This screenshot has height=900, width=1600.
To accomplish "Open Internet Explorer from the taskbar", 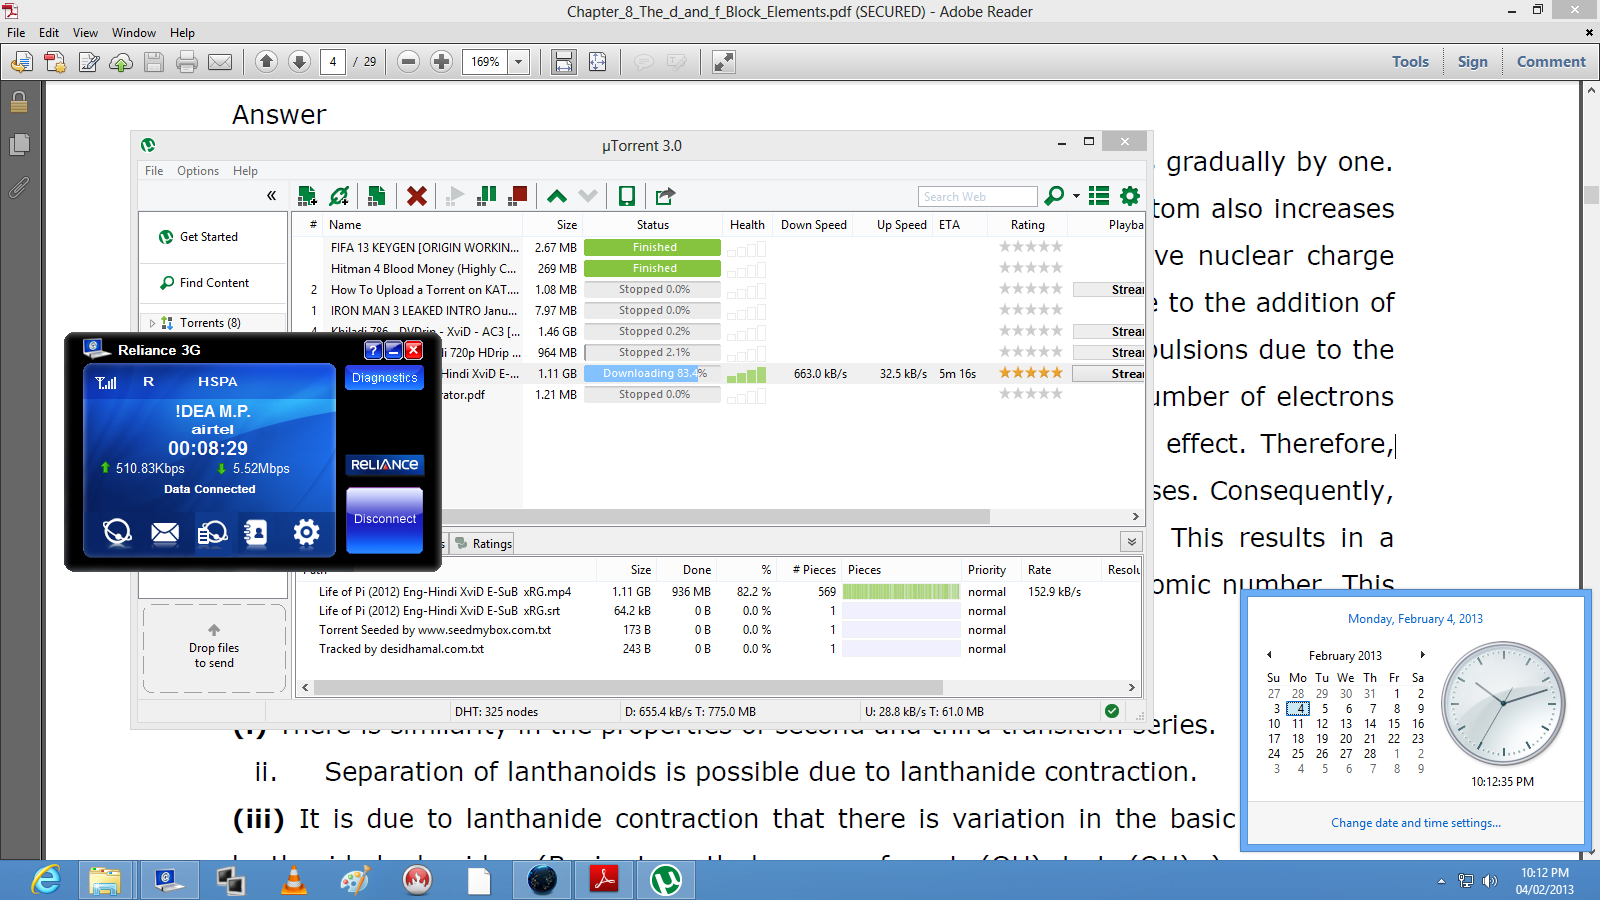I will click(46, 880).
